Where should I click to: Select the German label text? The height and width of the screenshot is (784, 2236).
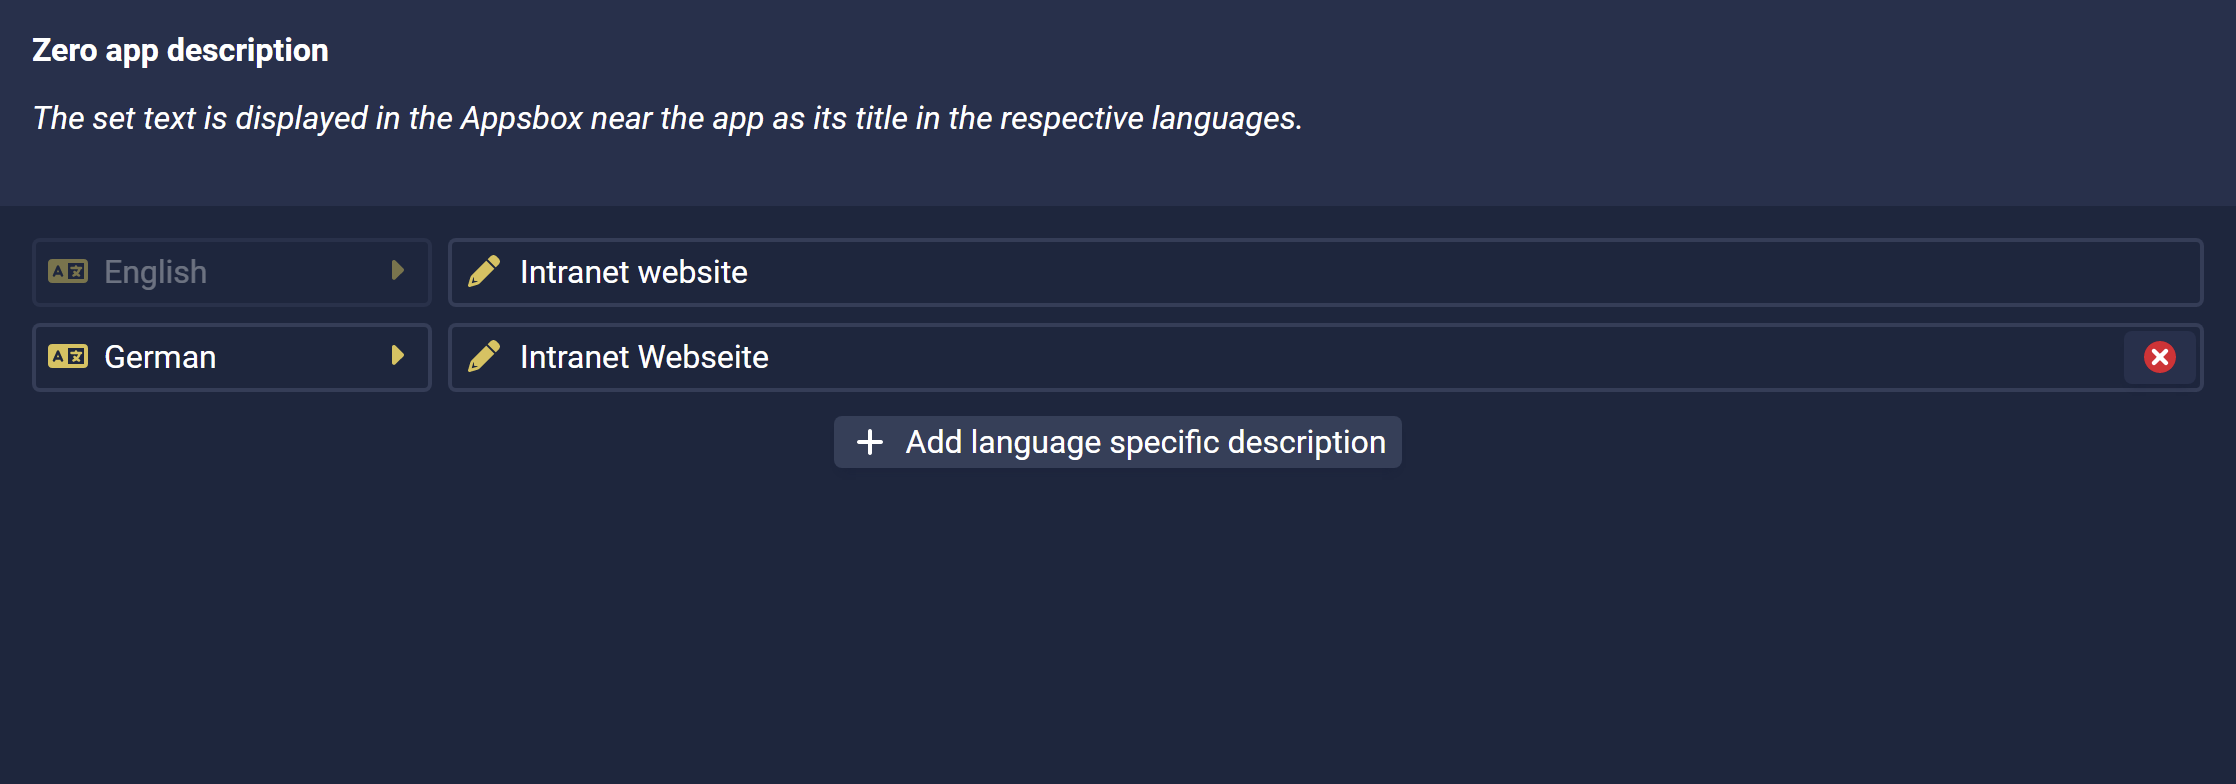click(x=160, y=357)
